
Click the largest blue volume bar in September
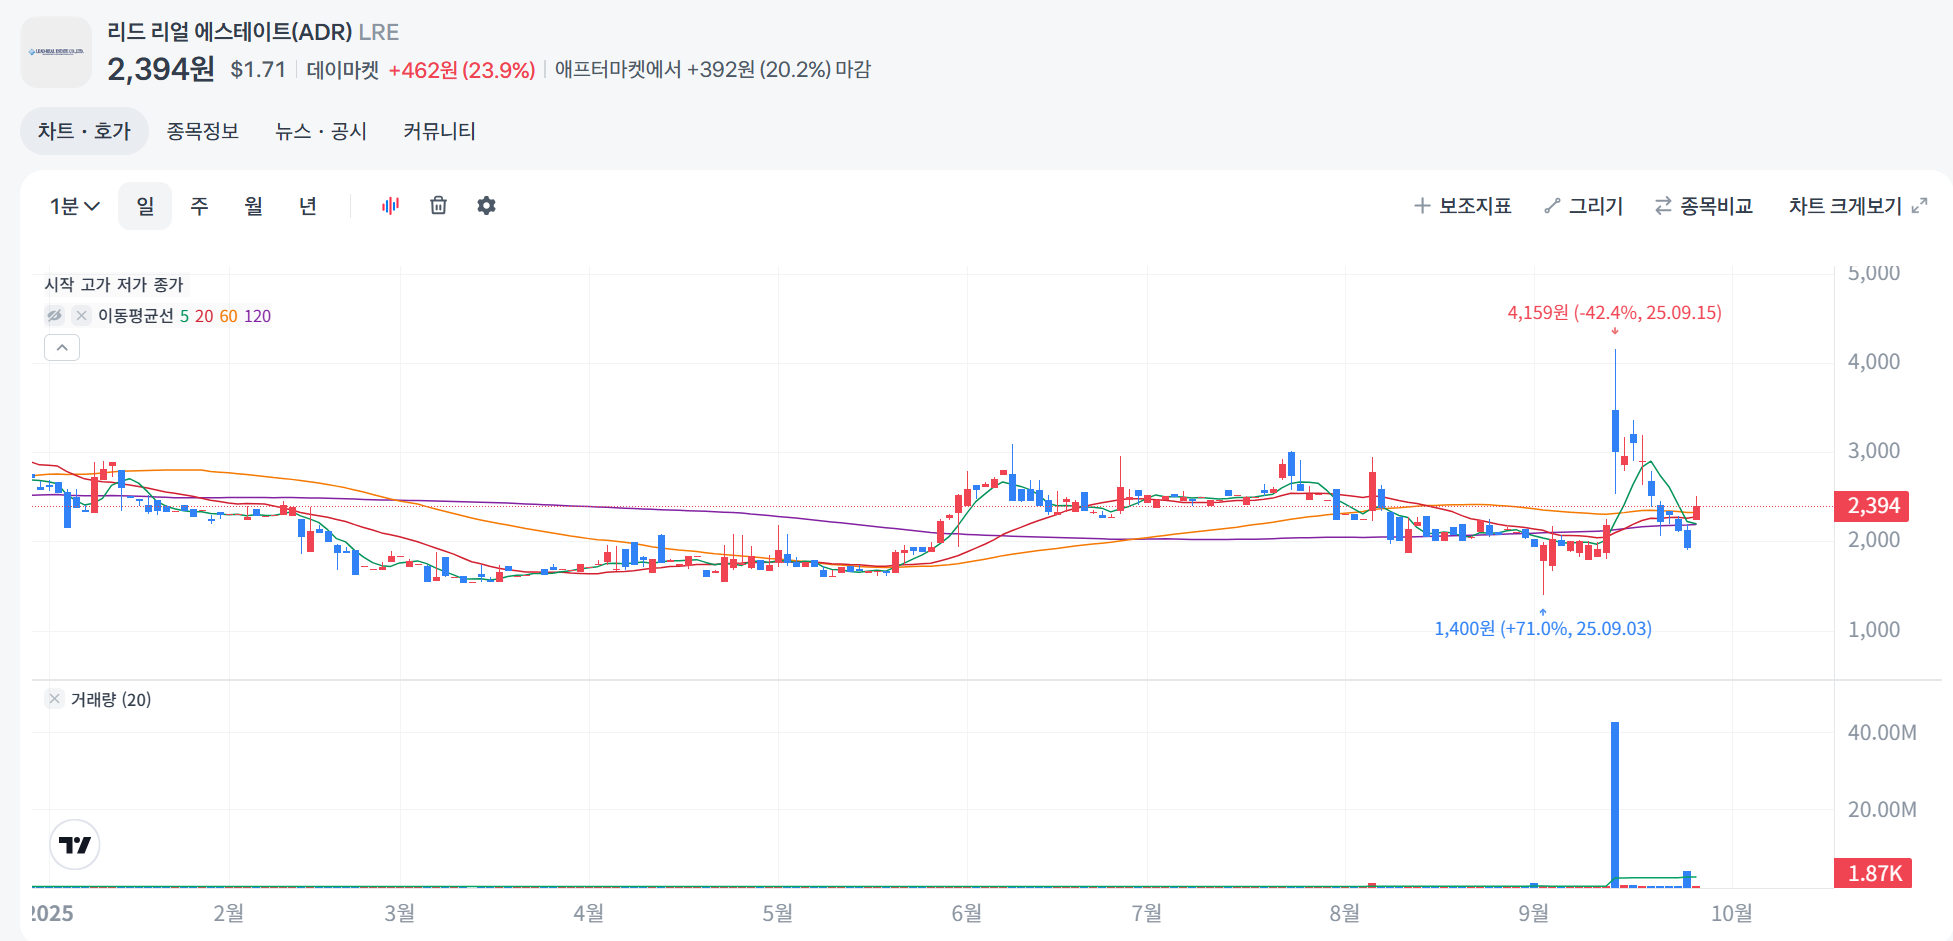point(1615,804)
